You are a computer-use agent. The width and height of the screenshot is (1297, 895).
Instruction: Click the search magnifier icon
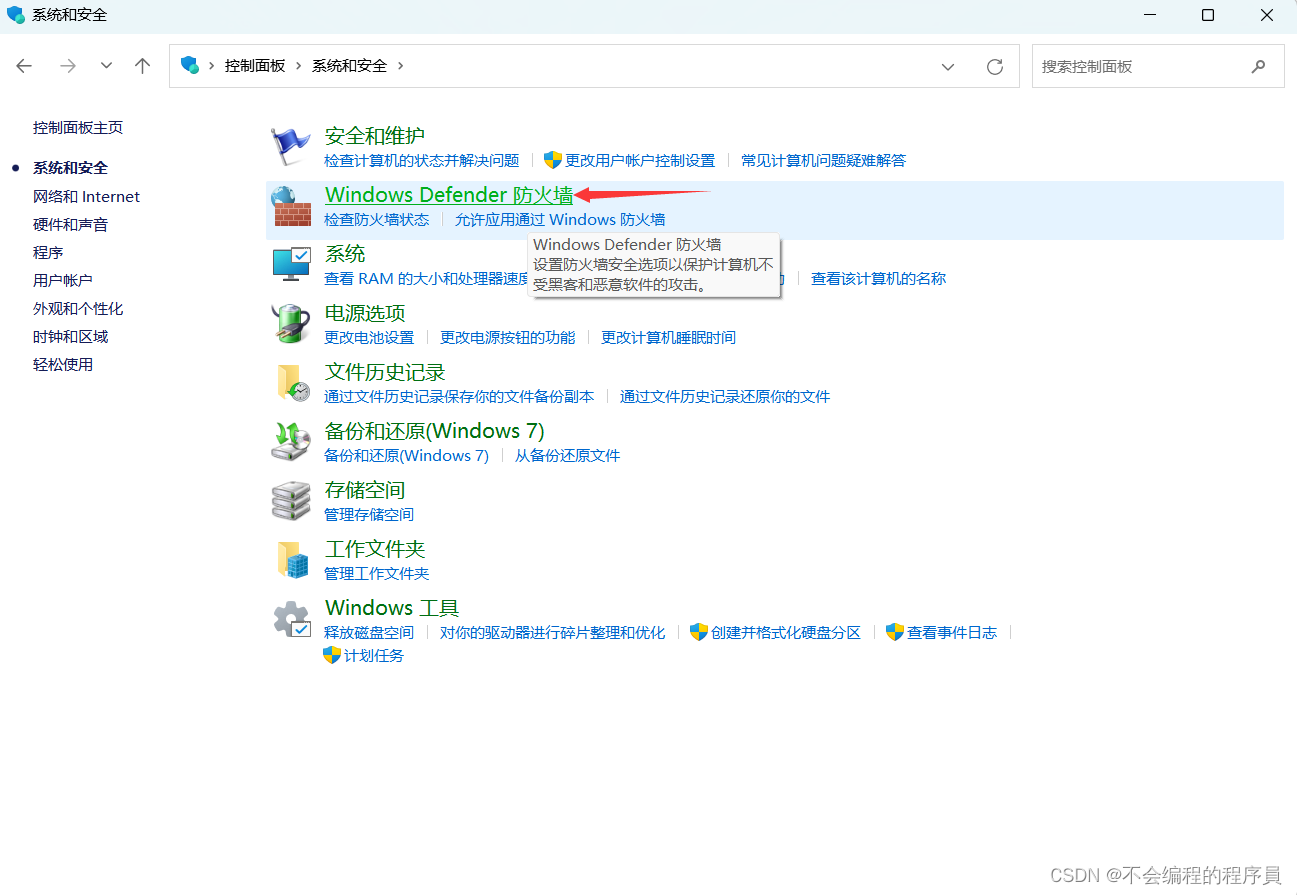point(1258,66)
